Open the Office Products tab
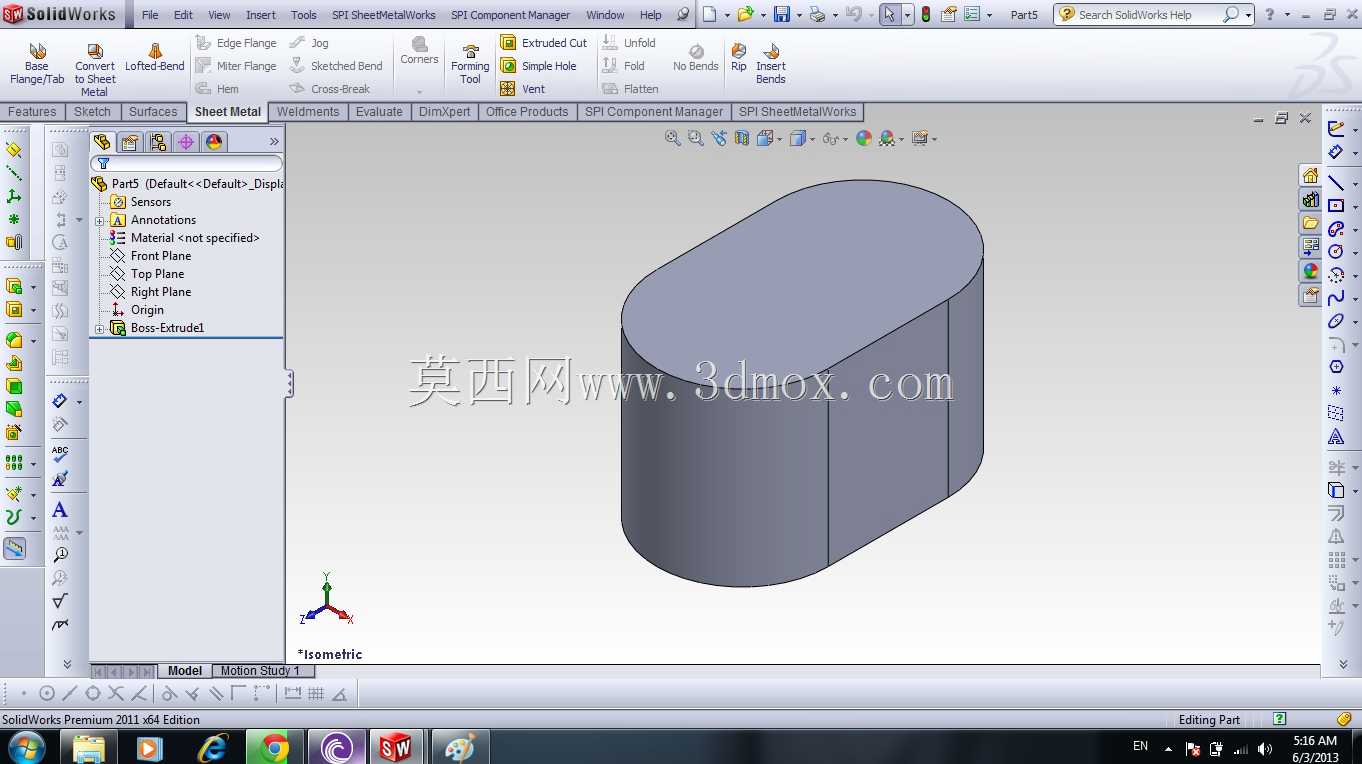 [527, 112]
